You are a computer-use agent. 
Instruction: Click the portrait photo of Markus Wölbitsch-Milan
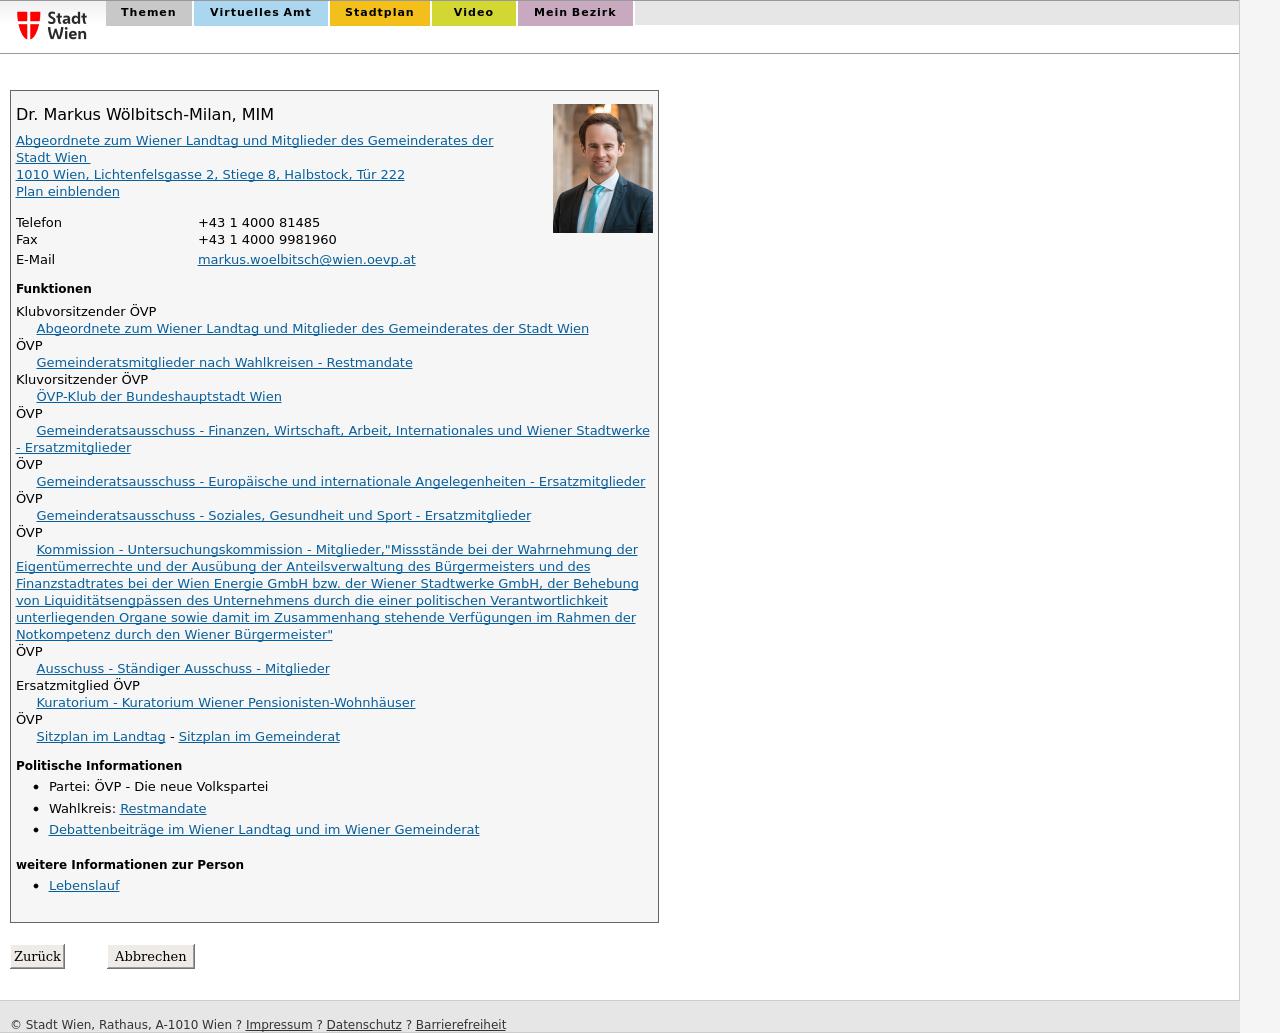603,168
